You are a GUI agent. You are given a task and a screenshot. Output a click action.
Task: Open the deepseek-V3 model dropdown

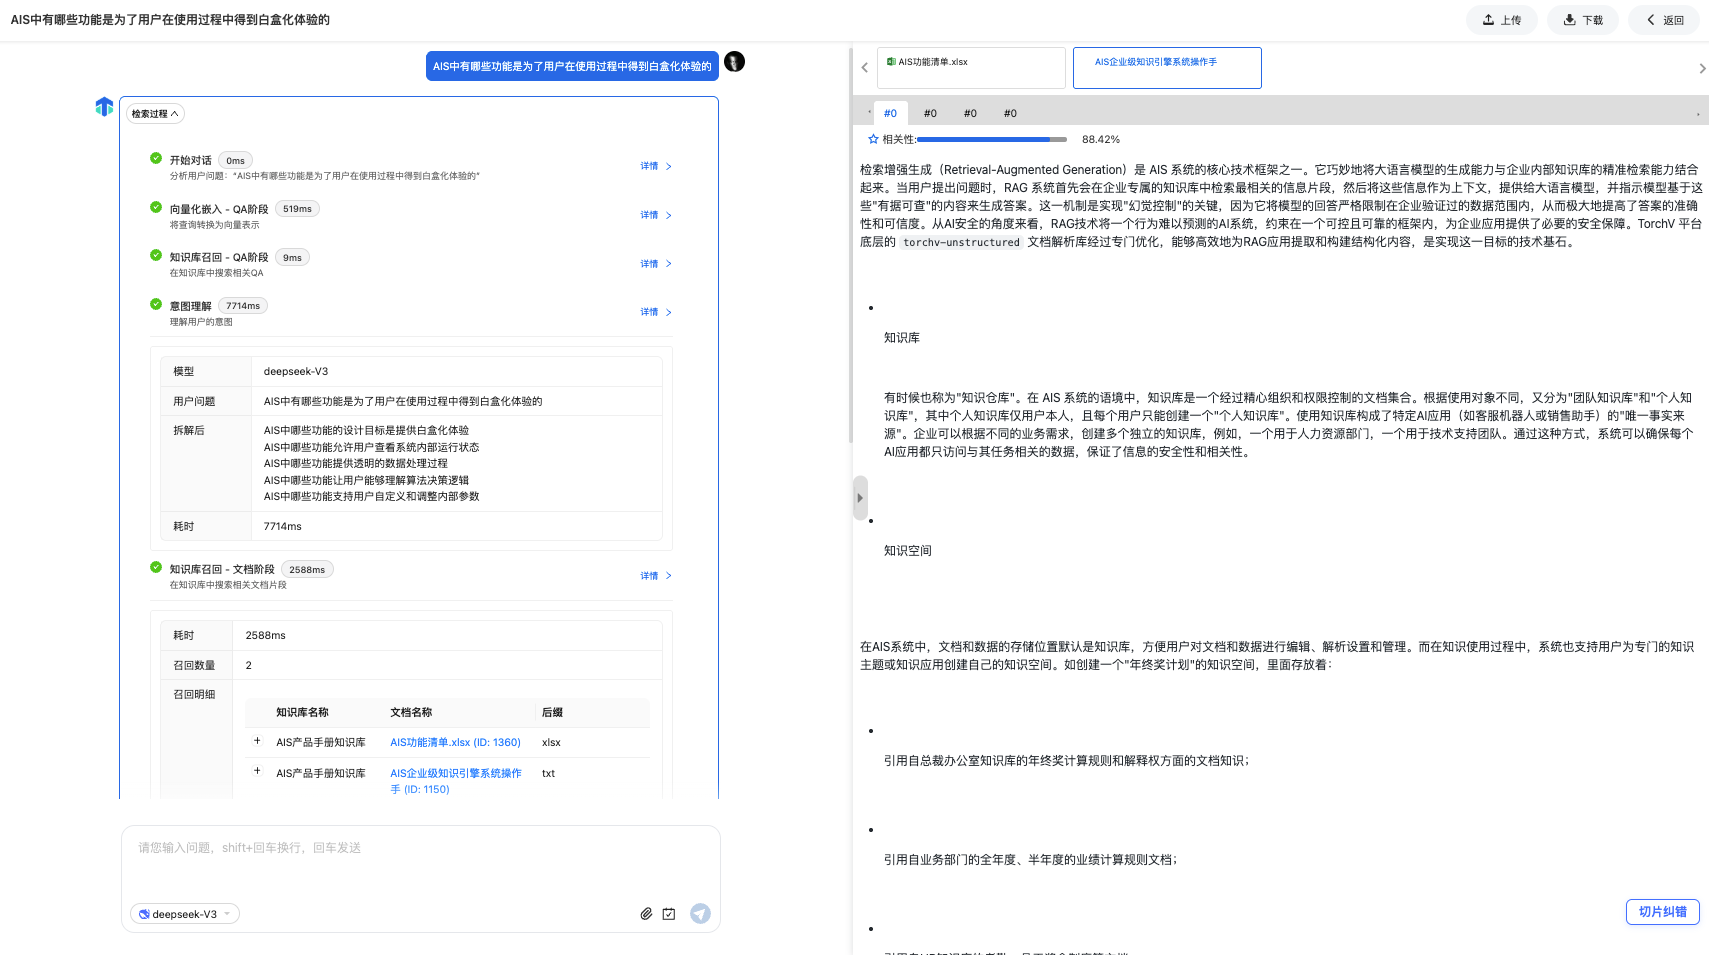click(185, 914)
